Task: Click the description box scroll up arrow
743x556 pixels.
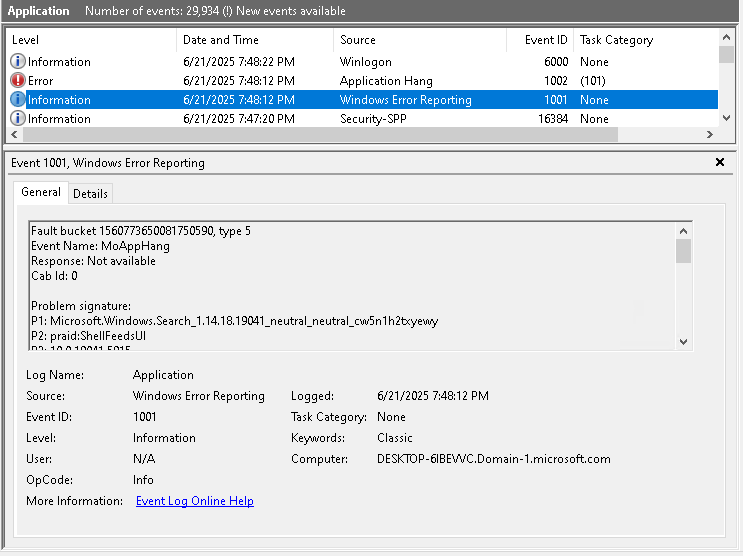Action: (683, 231)
